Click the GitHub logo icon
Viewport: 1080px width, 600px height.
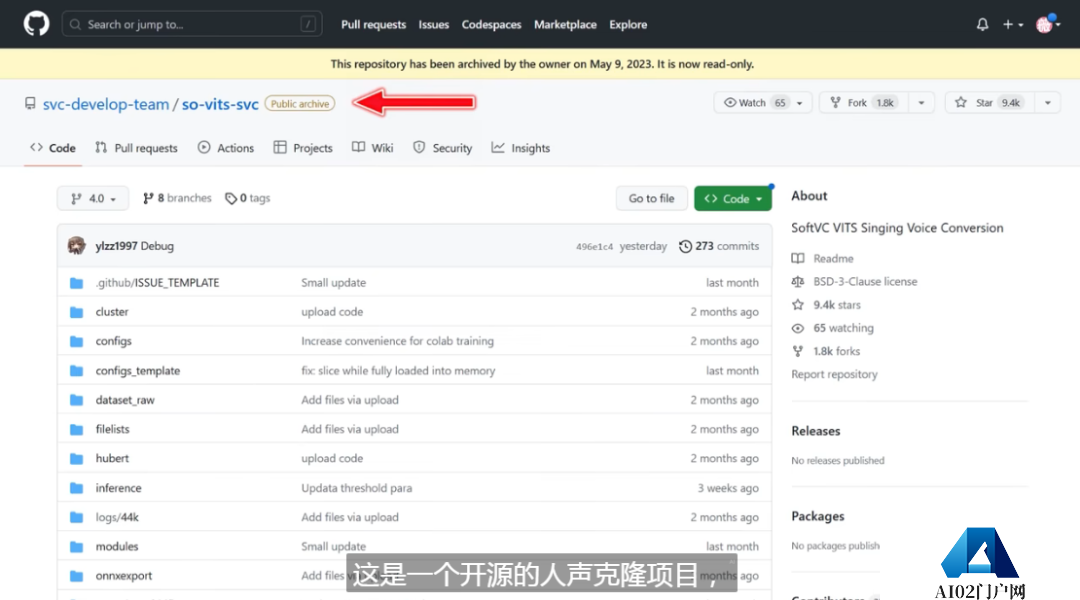(x=36, y=24)
